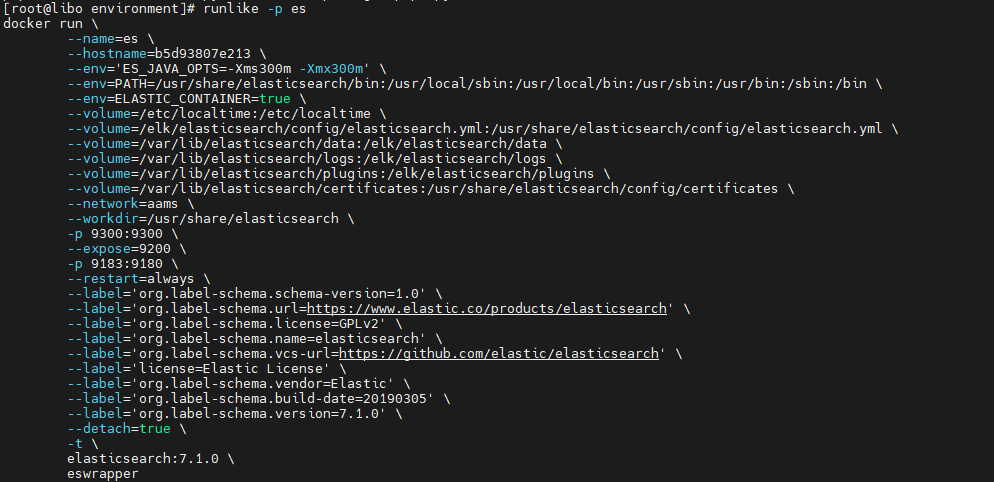
Task: Select the ELASTIC_CONTAINER=true line
Action: pyautogui.click(x=186, y=99)
